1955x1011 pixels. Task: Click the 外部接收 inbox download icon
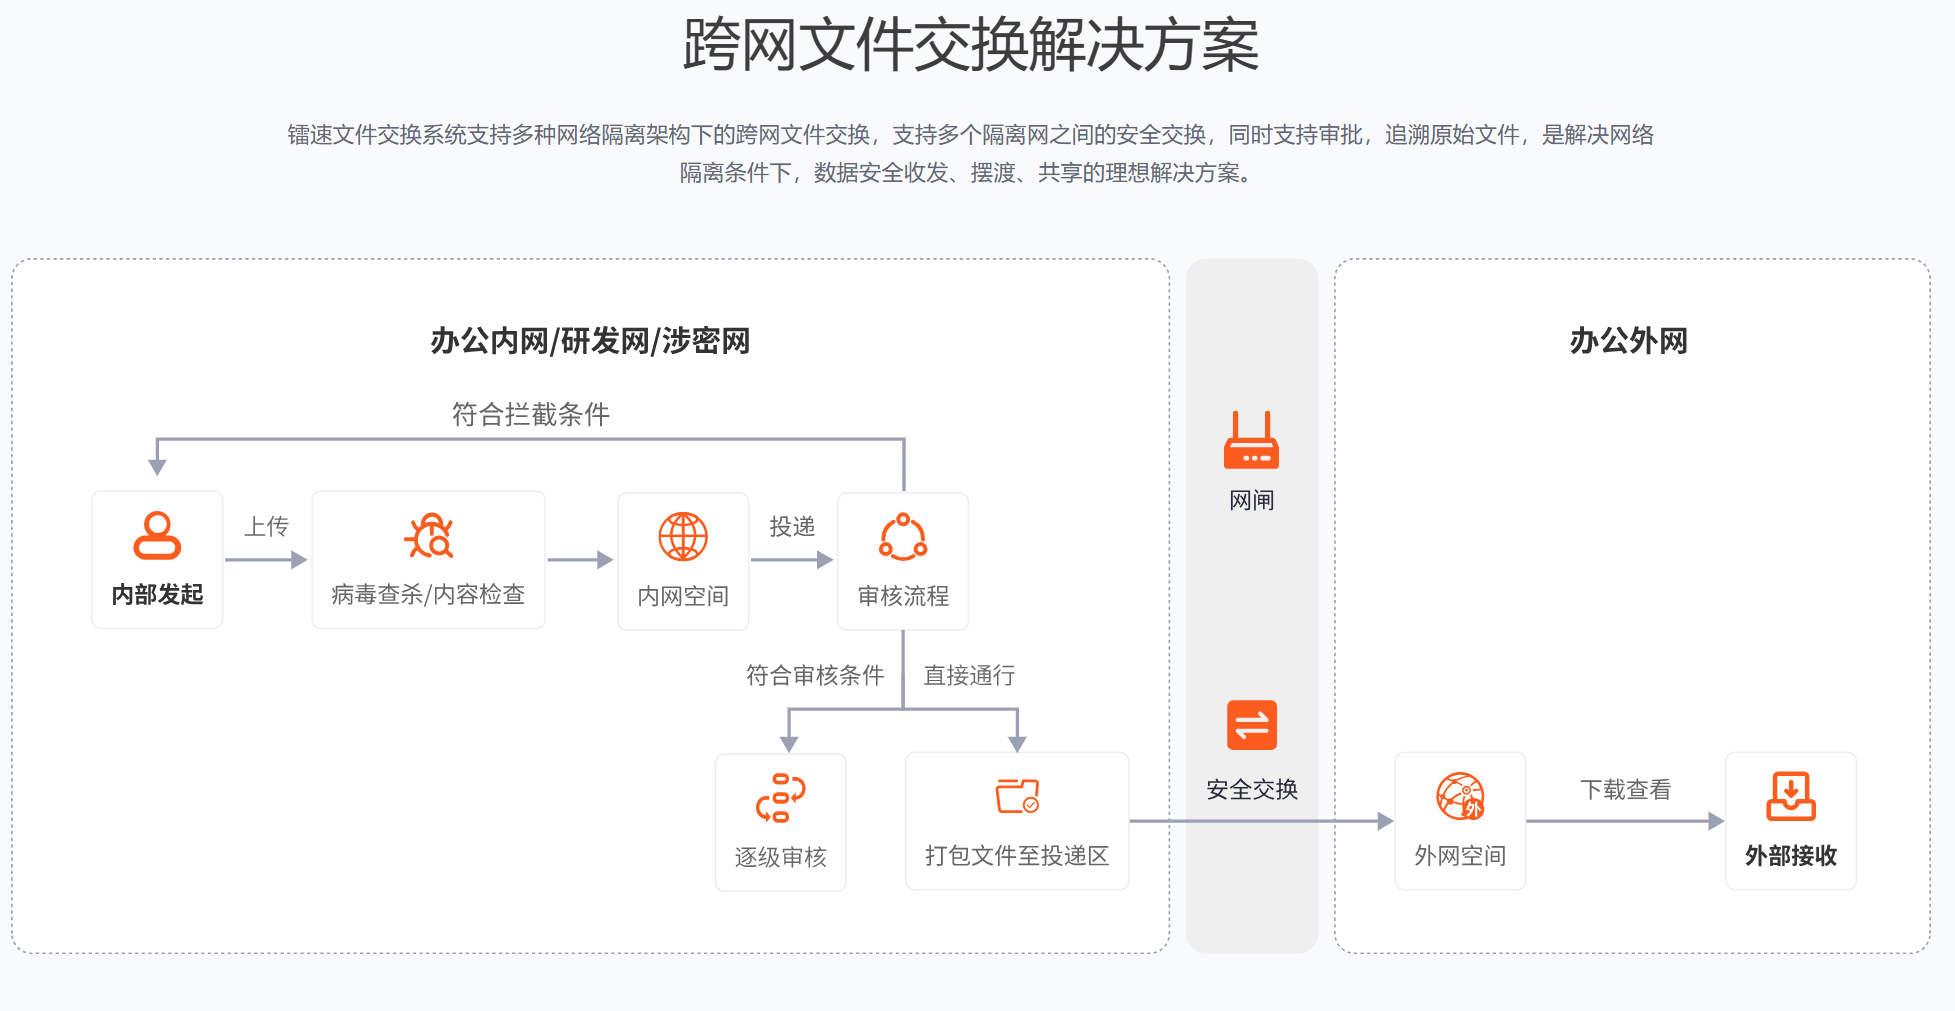(1791, 795)
